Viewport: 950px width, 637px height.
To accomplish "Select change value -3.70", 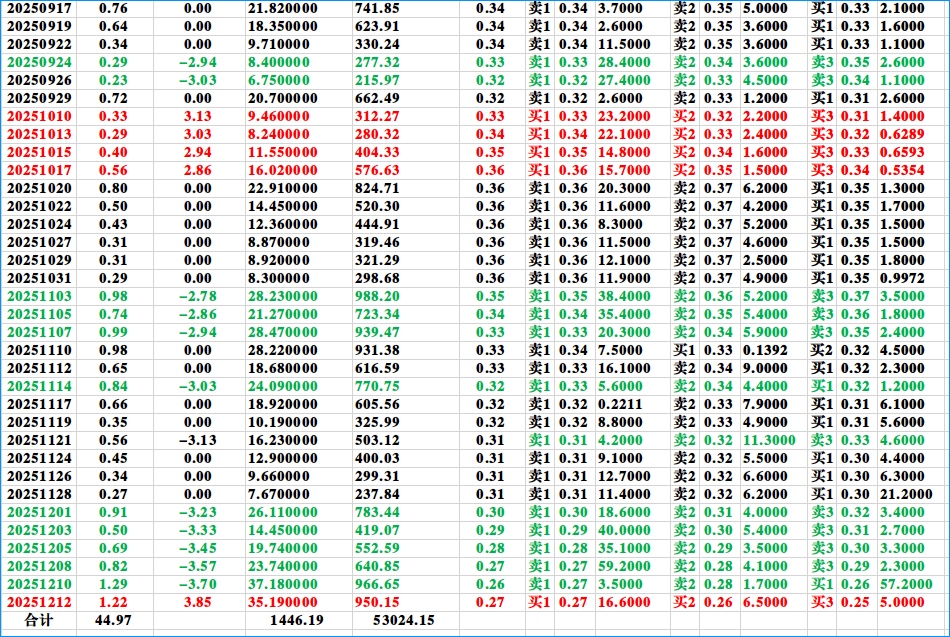I will pyautogui.click(x=198, y=585).
